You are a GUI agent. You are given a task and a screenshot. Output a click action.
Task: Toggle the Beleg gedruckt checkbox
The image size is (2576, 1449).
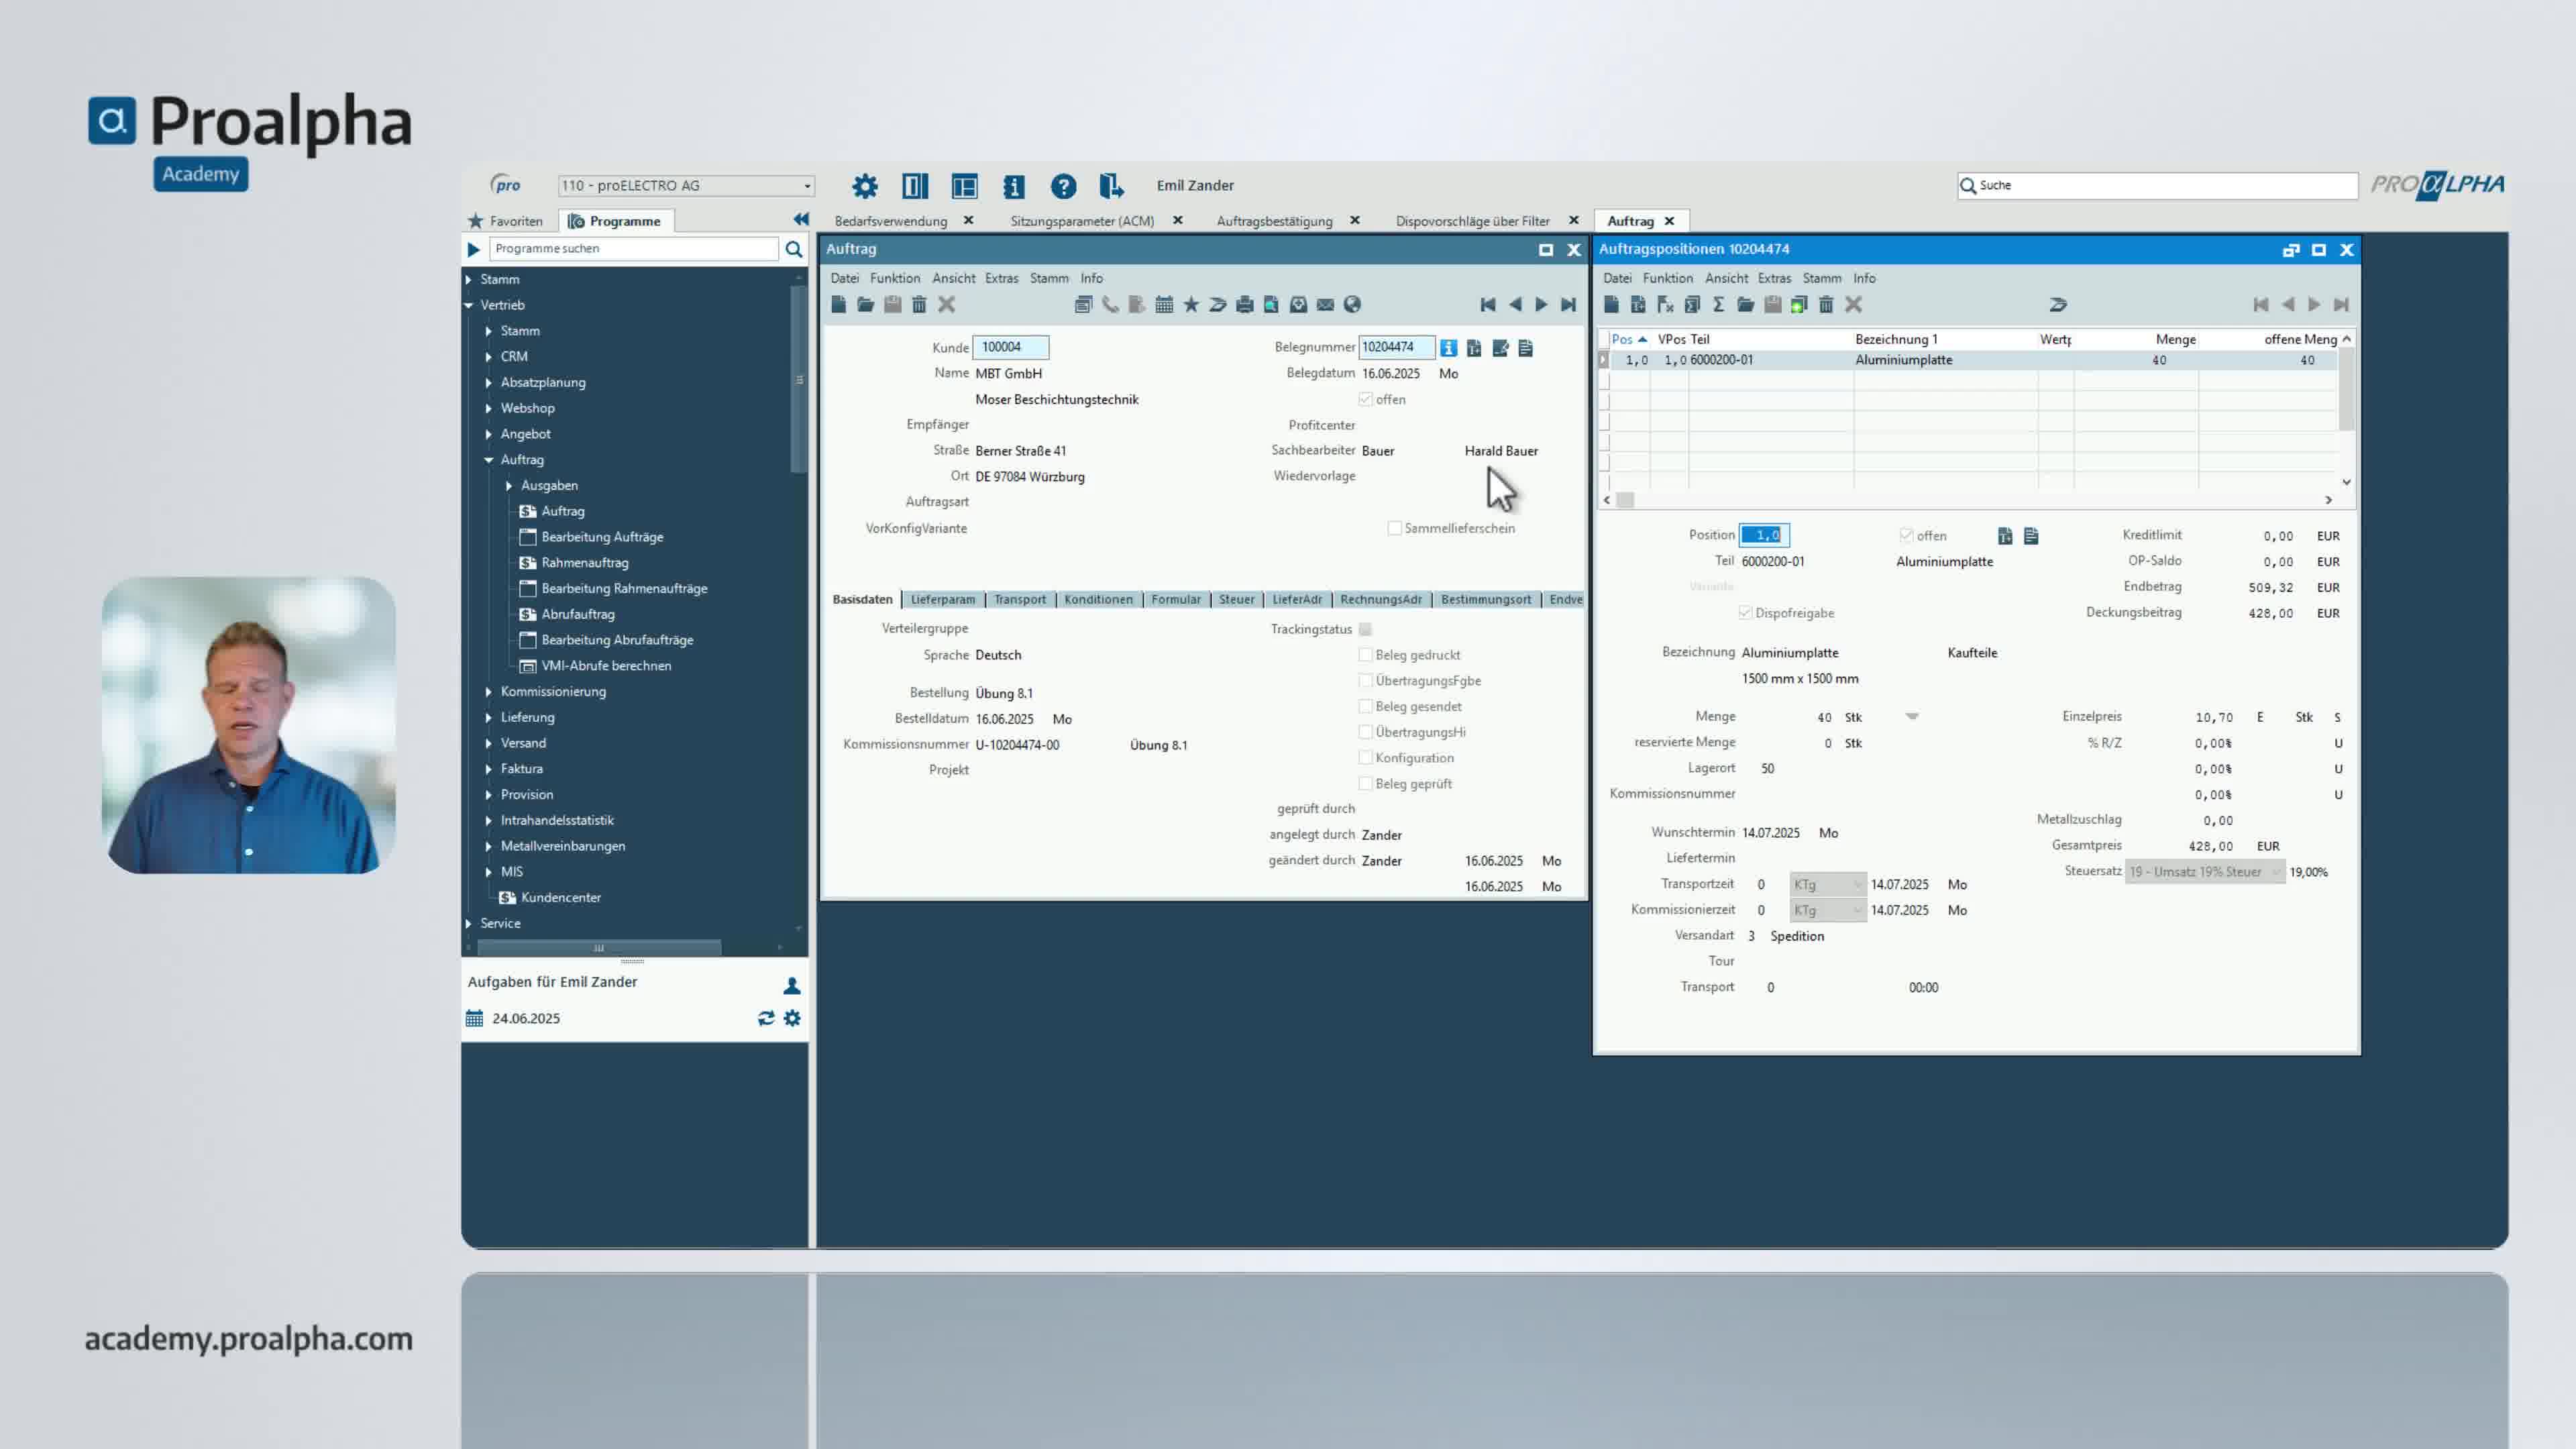(x=1365, y=655)
